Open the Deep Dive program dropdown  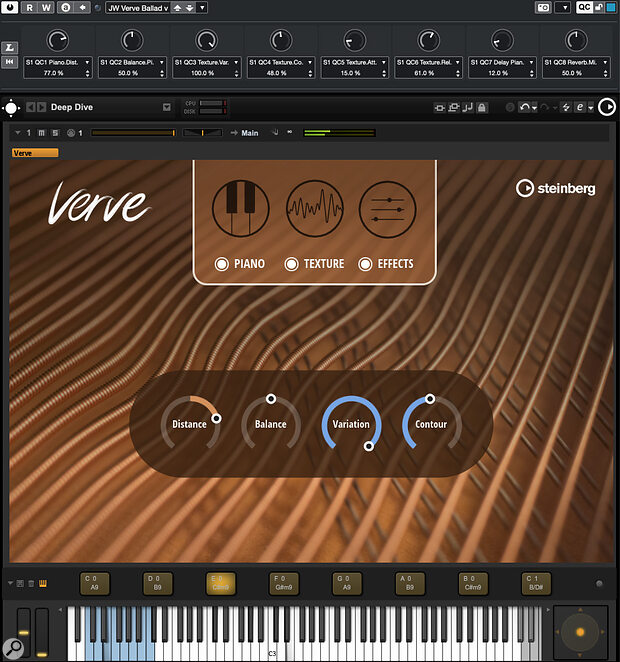(x=167, y=107)
